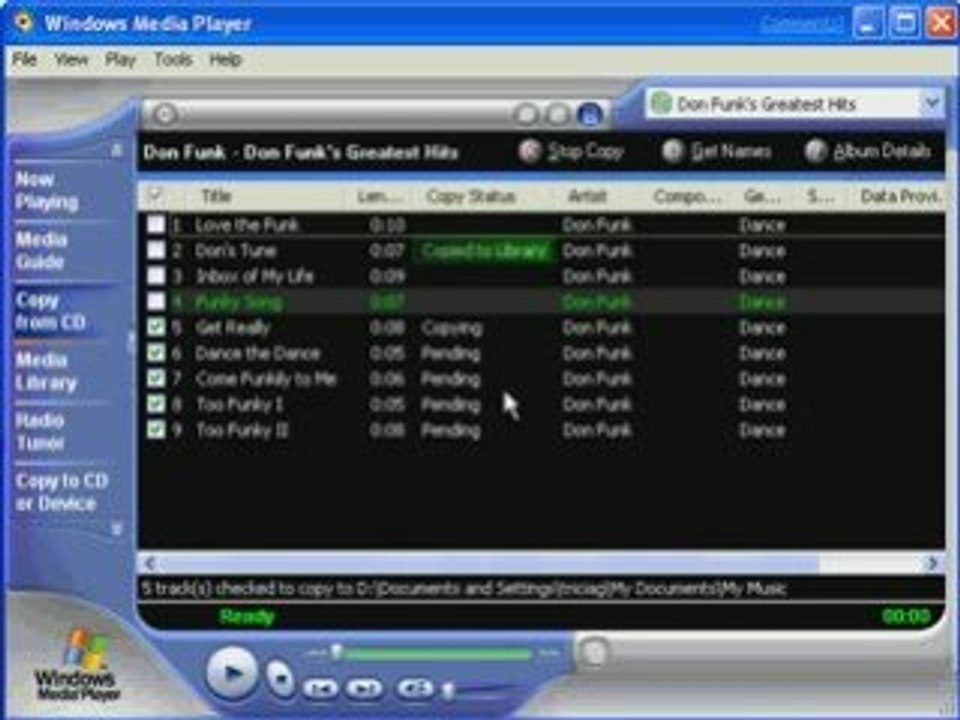Click the Play button
The height and width of the screenshot is (720, 960).
pyautogui.click(x=231, y=673)
